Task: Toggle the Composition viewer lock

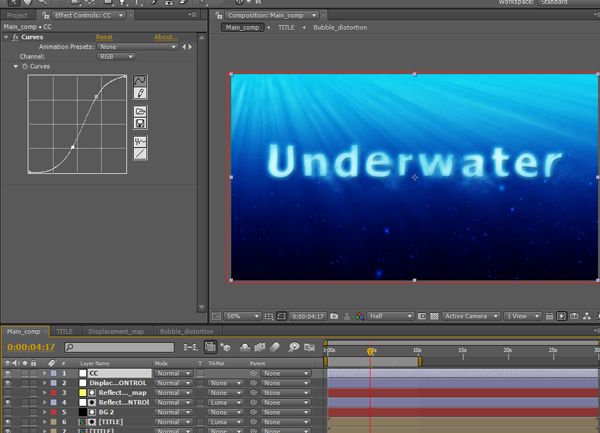Action: [x=218, y=15]
